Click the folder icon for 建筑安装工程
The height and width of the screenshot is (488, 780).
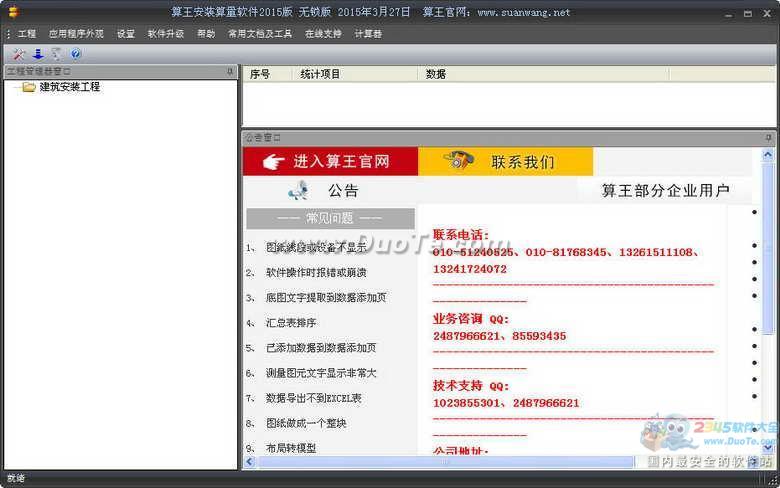click(28, 87)
